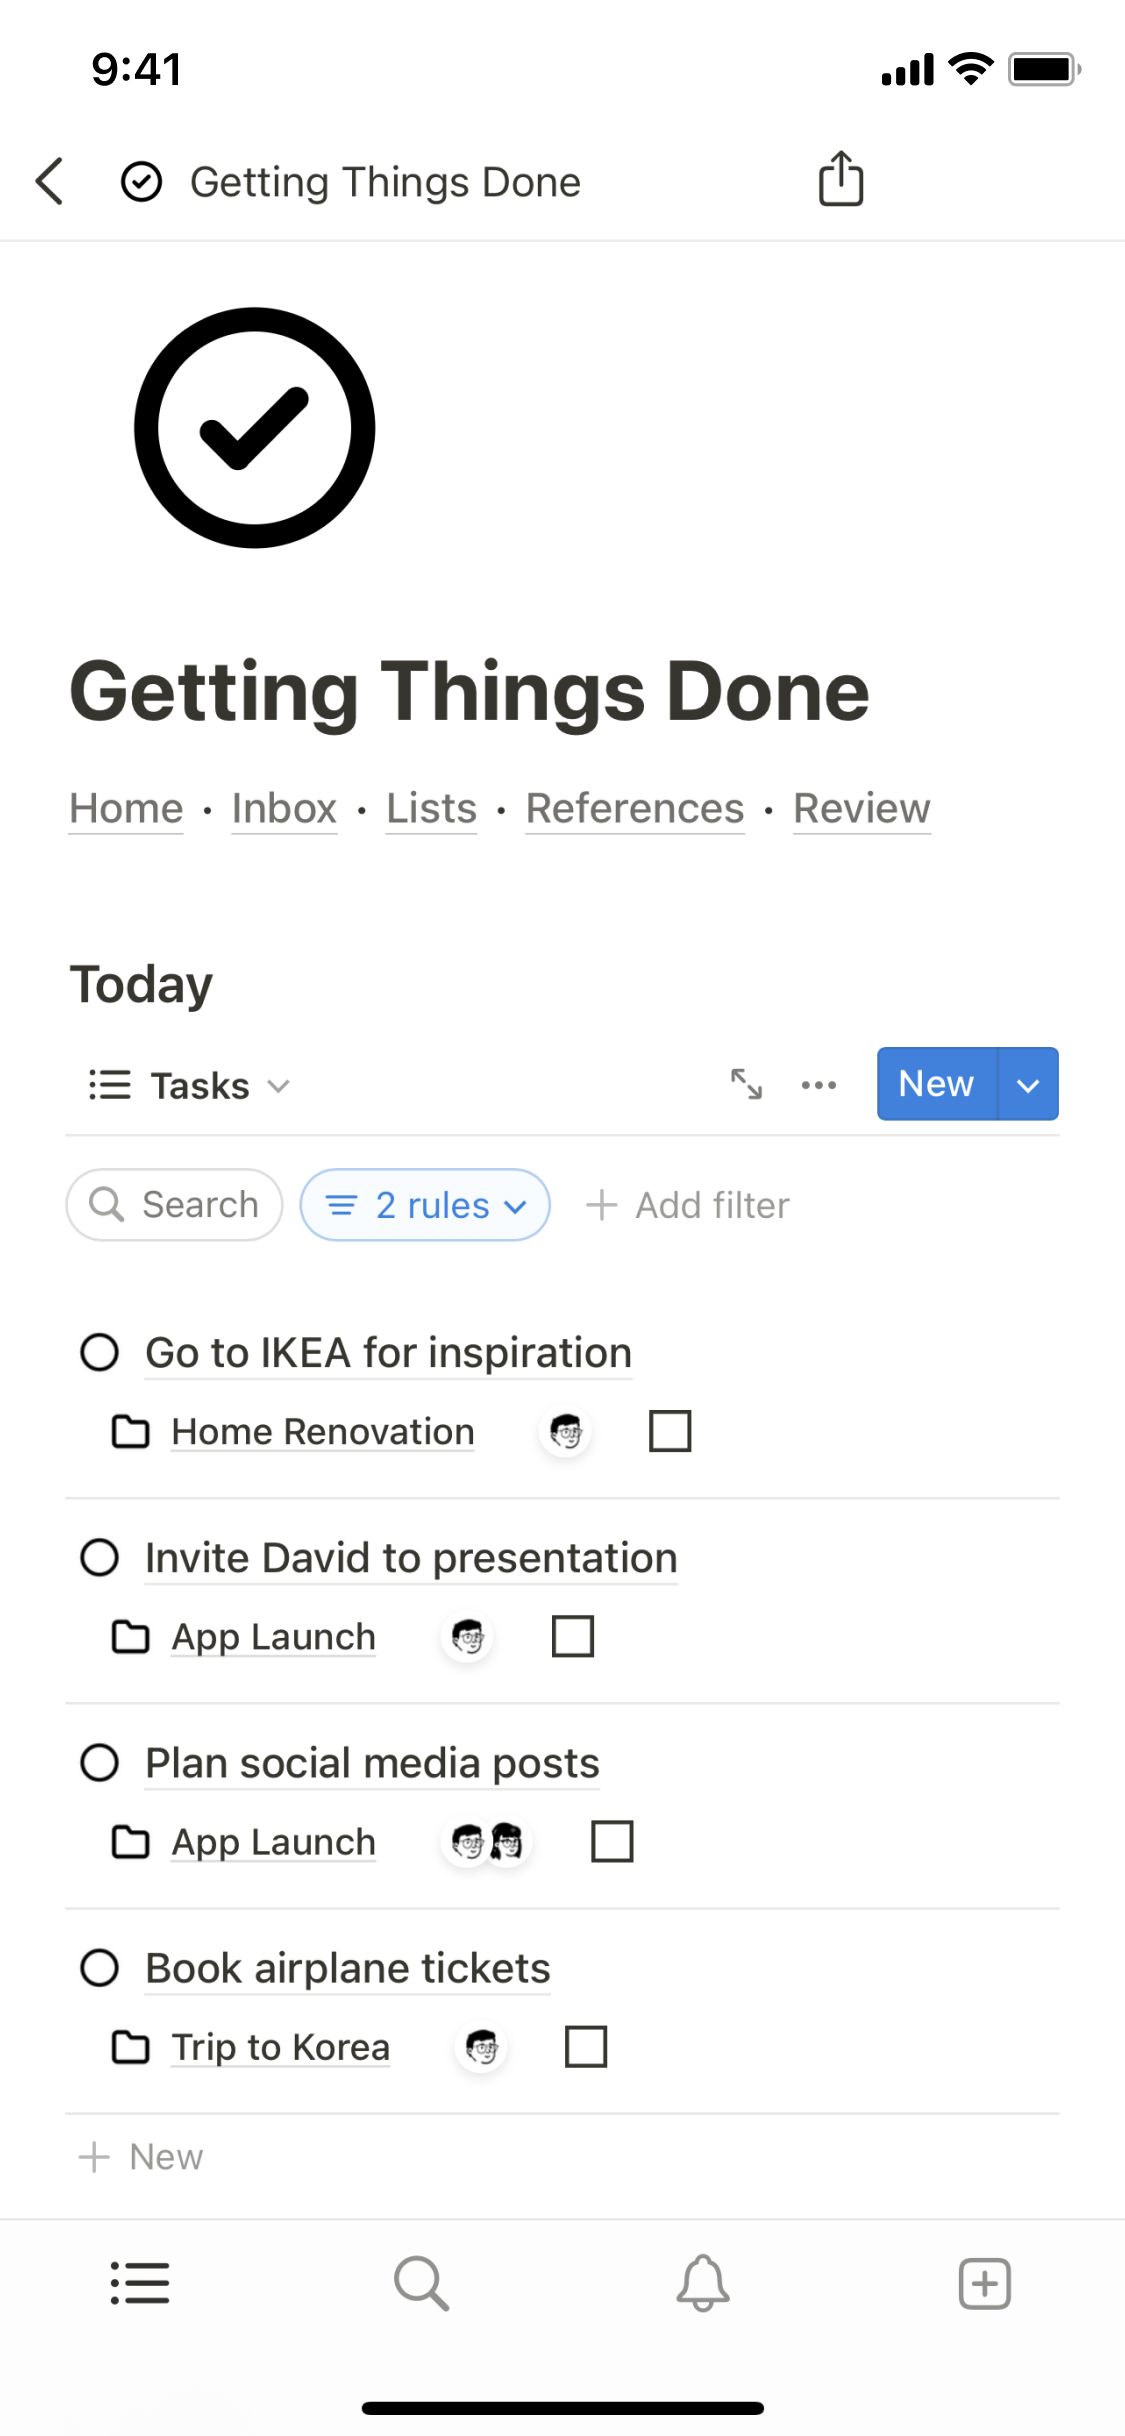Image resolution: width=1125 pixels, height=2436 pixels.
Task: Open the notifications bell
Action: pos(703,2283)
